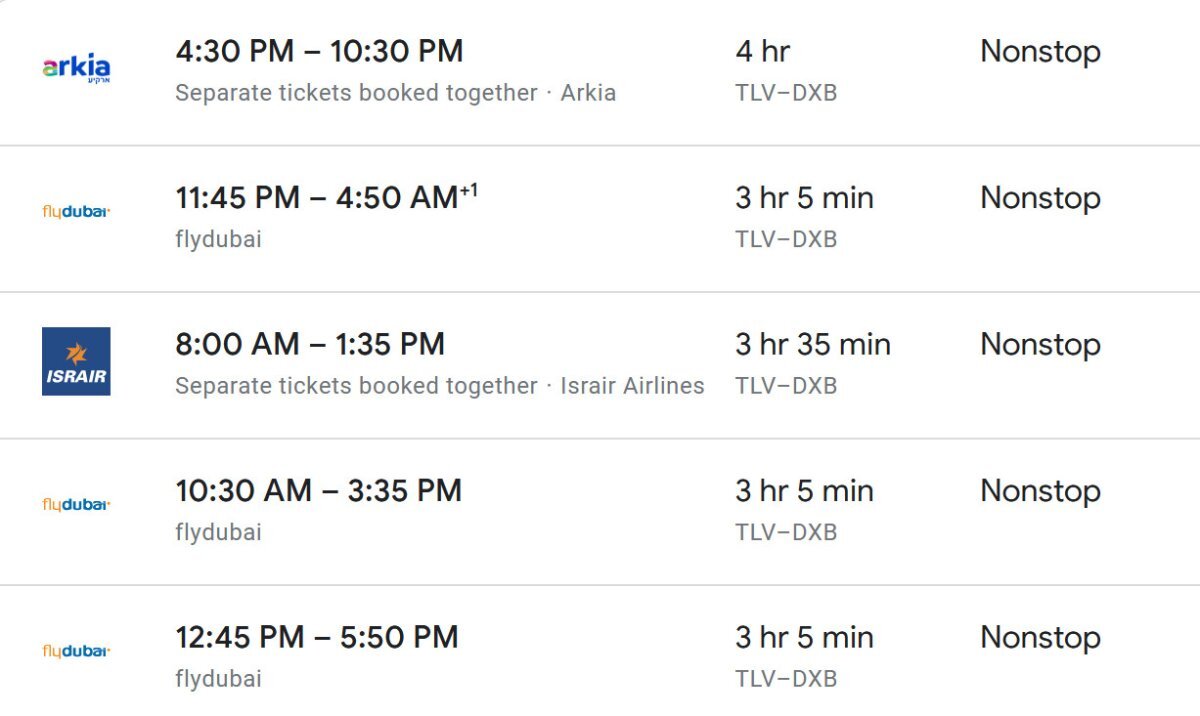1200x716 pixels.
Task: Click Nonstop label on the Arkia flight
Action: click(1040, 51)
